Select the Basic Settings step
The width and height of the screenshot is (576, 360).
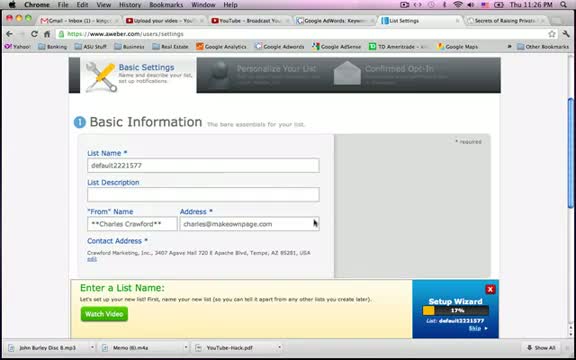138,75
